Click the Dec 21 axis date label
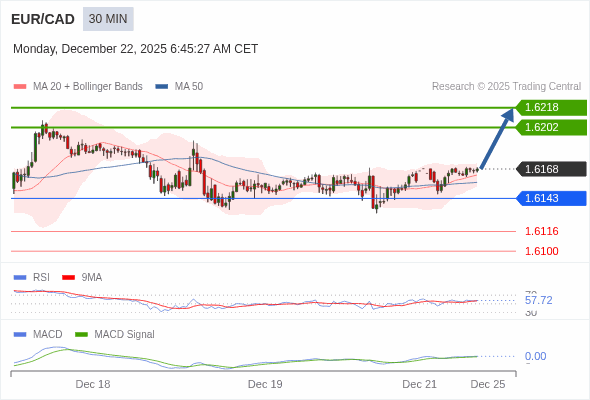This screenshot has width=590, height=400. 420,384
